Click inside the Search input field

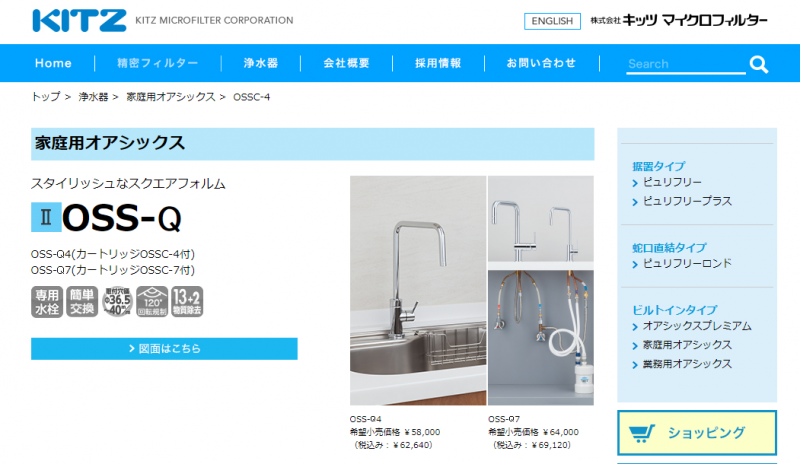686,64
